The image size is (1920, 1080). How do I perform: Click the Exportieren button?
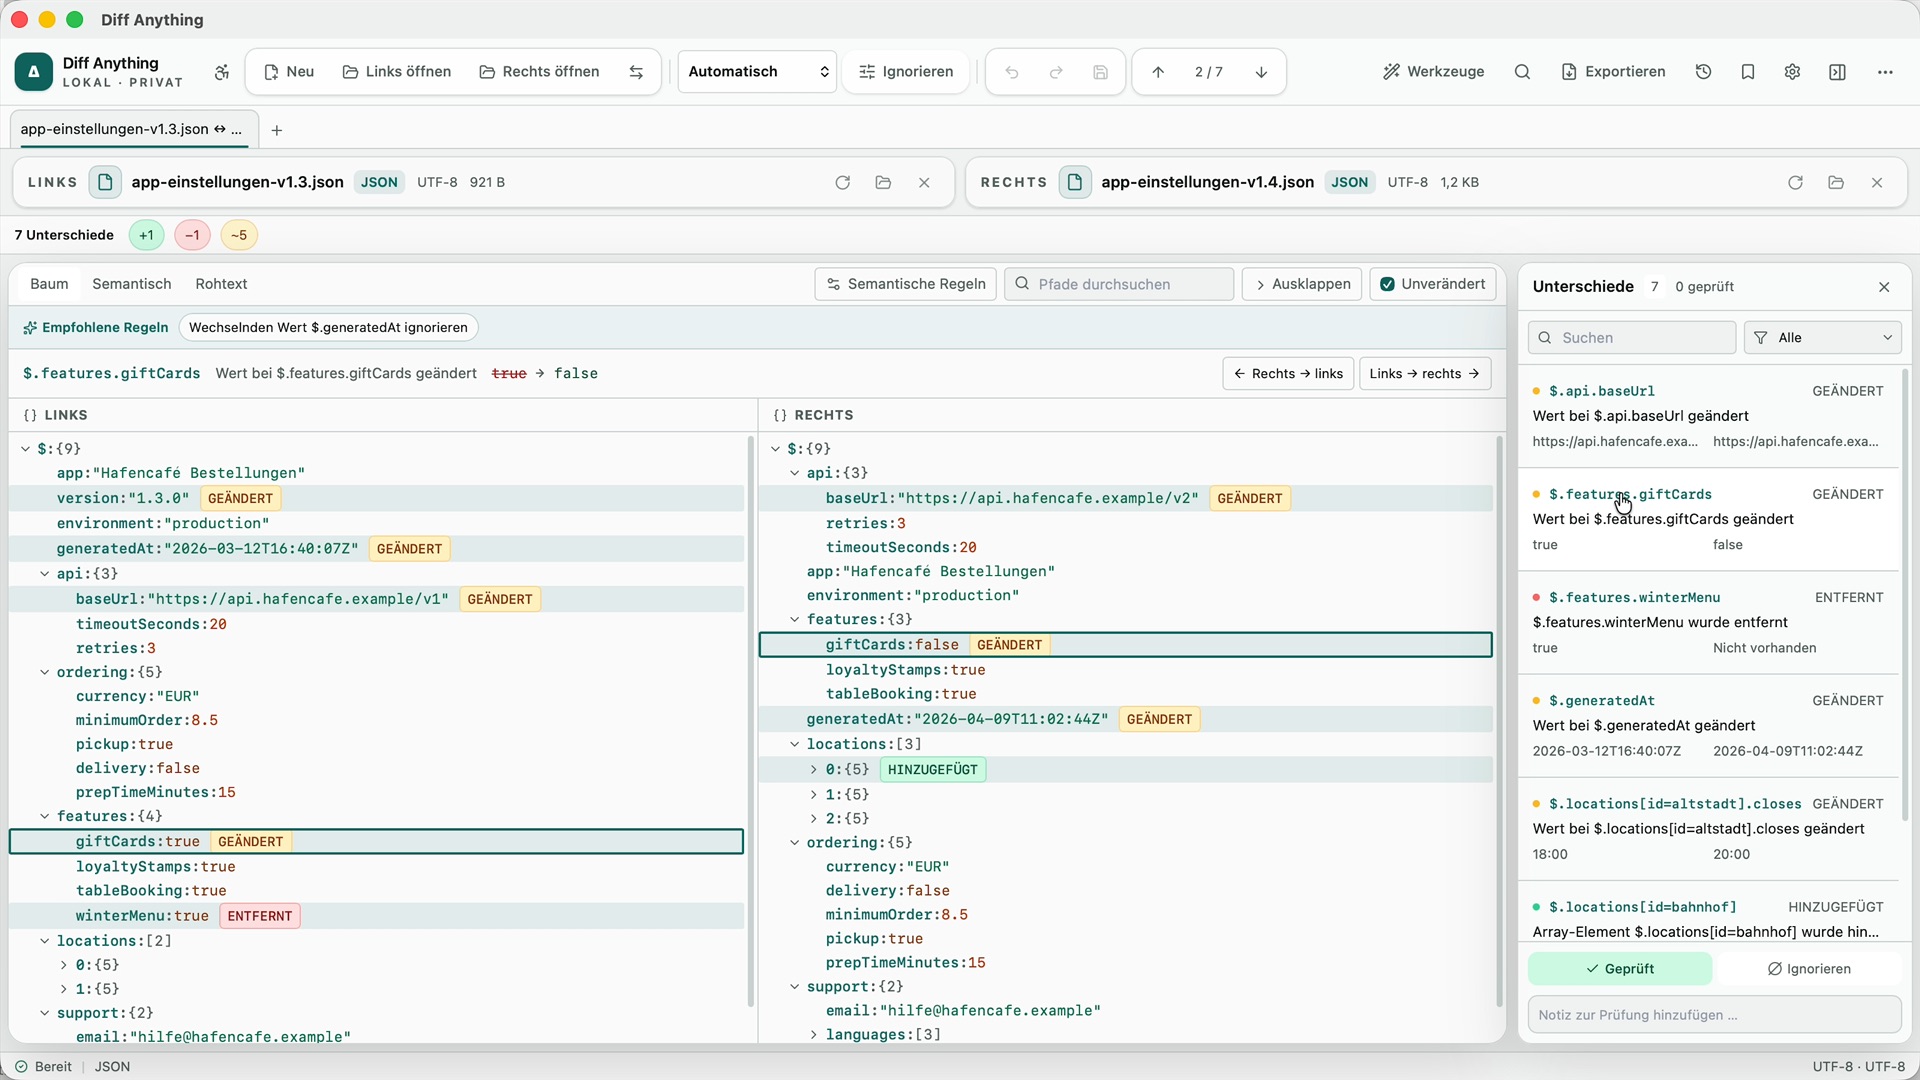point(1613,72)
